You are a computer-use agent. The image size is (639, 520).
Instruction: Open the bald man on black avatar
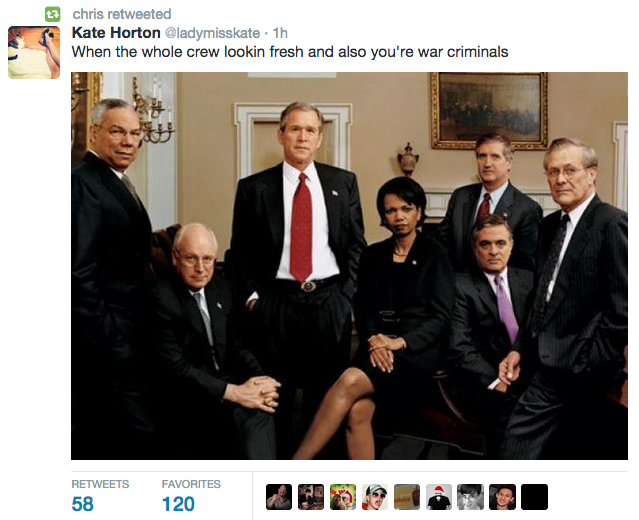(279, 497)
